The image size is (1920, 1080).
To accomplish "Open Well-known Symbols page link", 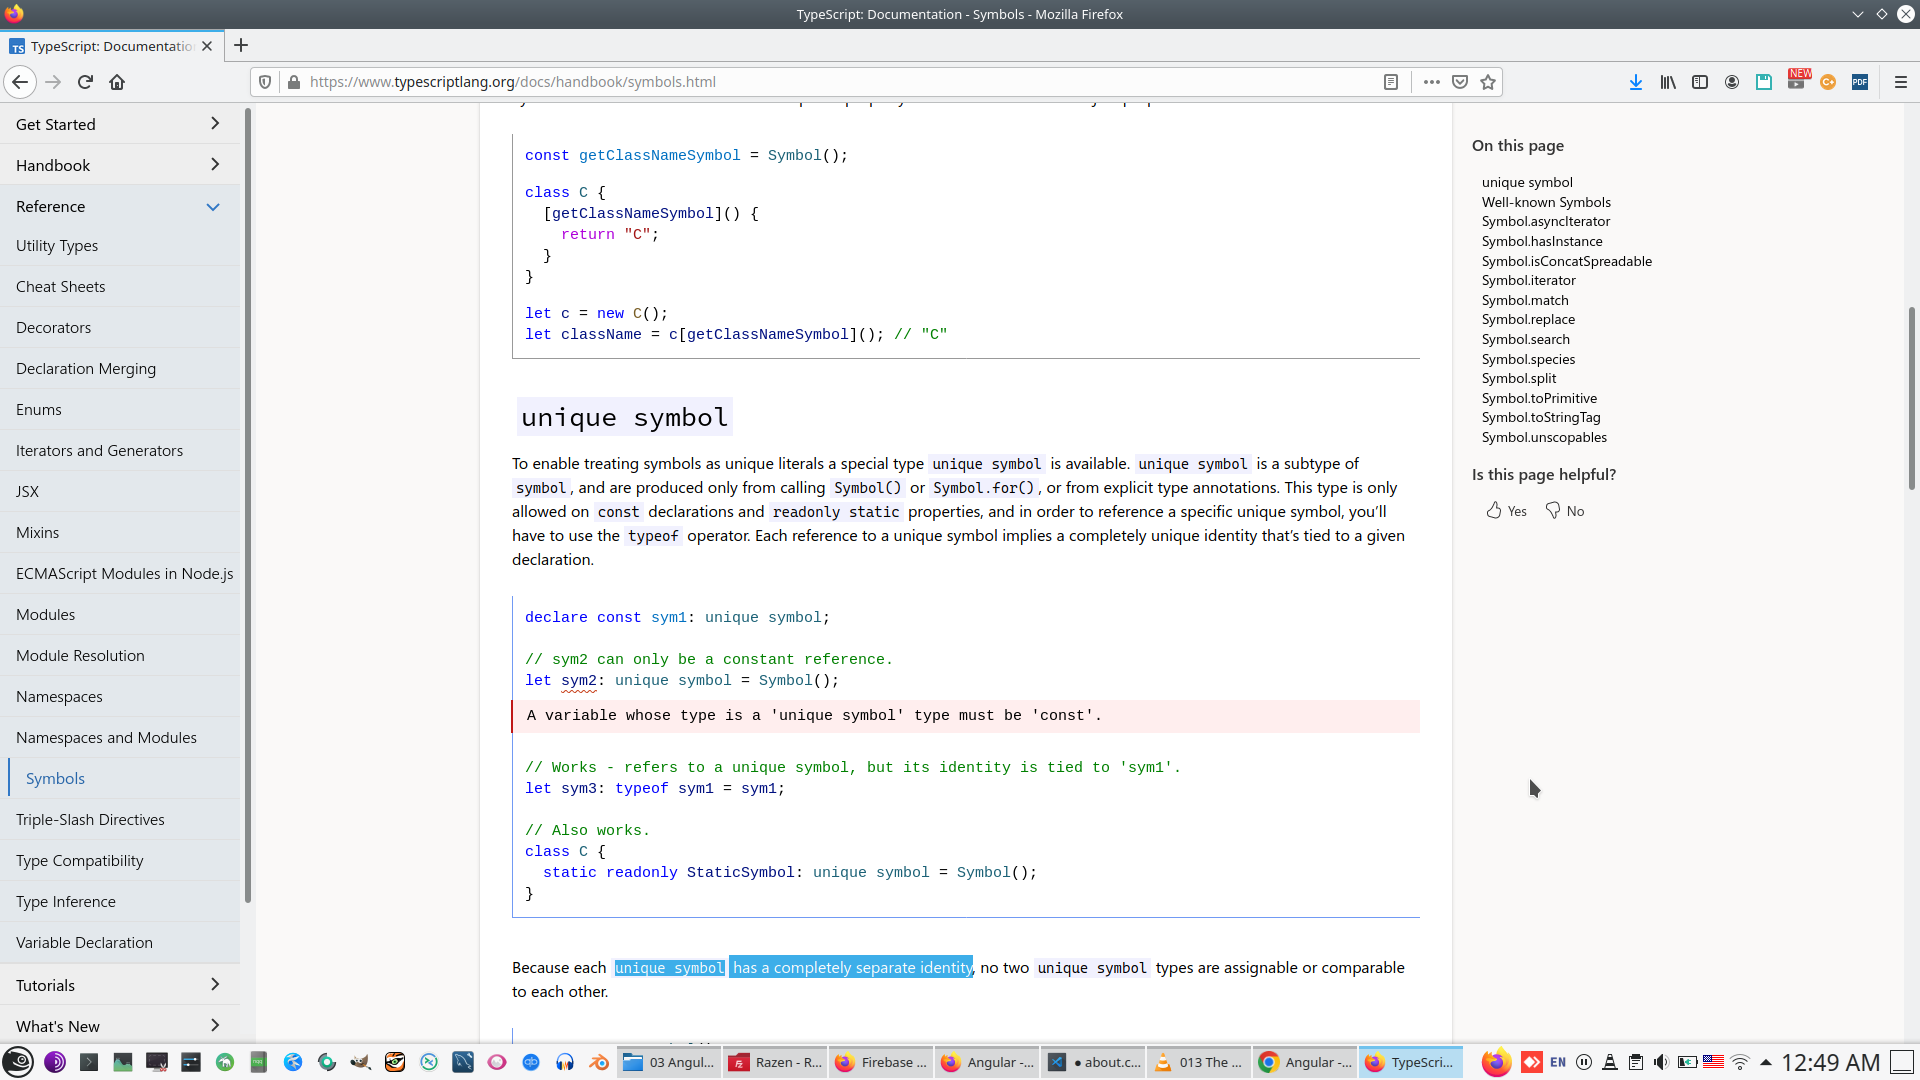I will pos(1546,202).
